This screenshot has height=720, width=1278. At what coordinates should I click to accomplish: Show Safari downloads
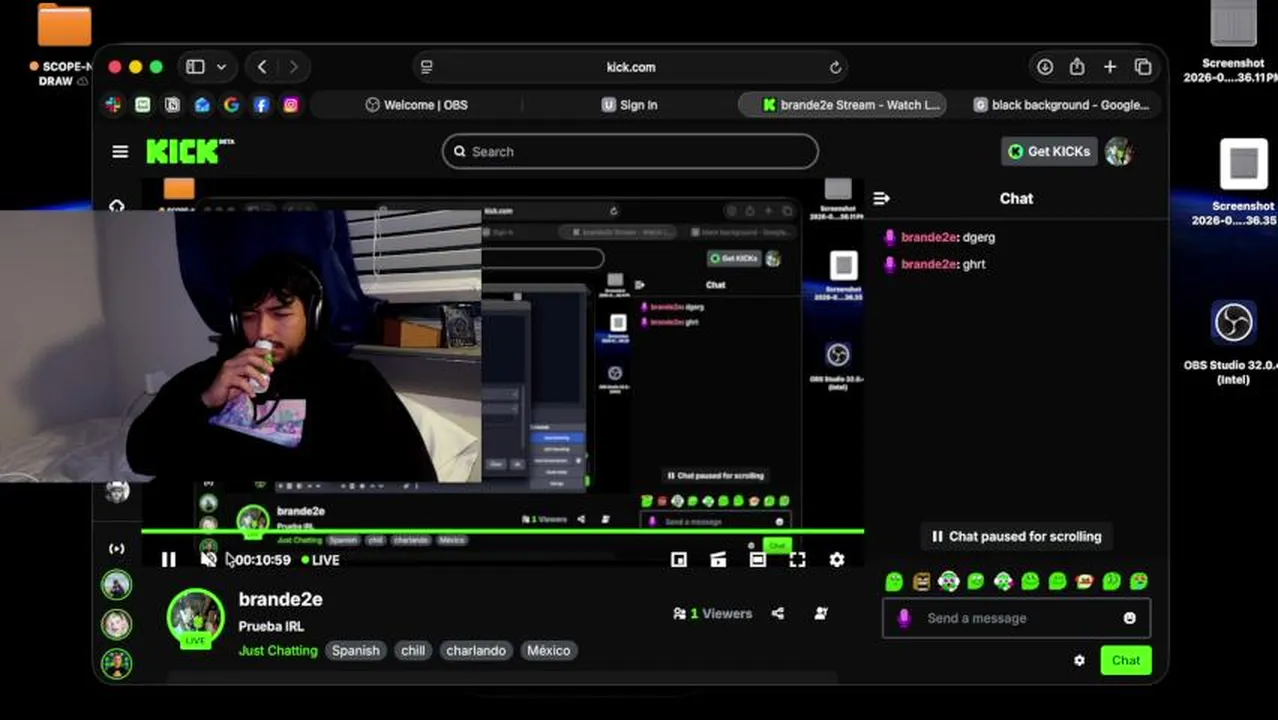1045,67
